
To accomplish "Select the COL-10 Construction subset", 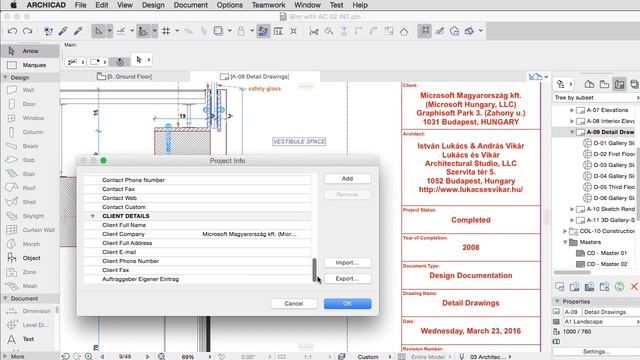I will (603, 231).
